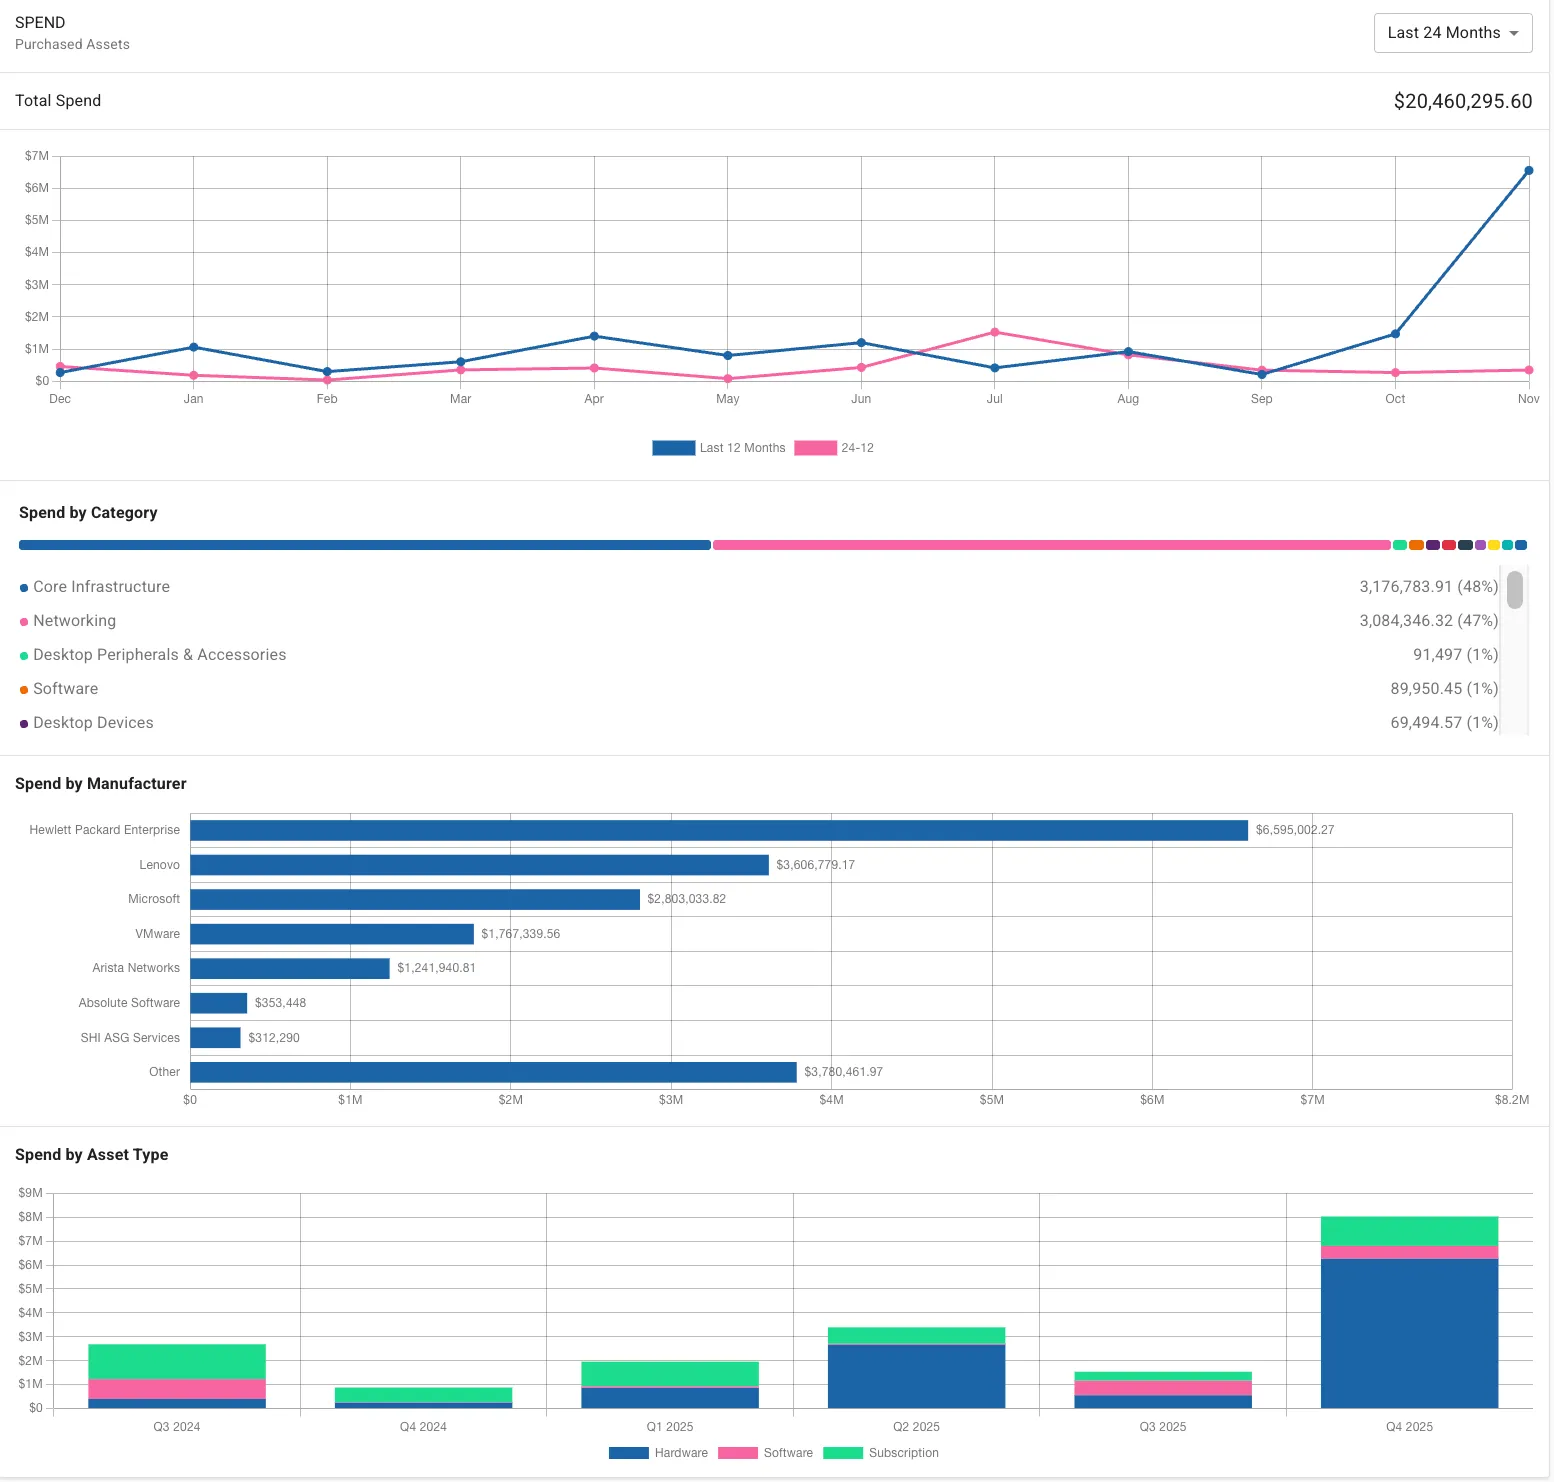Click the Q4 2025 Hardware bar segment

point(1409,1333)
